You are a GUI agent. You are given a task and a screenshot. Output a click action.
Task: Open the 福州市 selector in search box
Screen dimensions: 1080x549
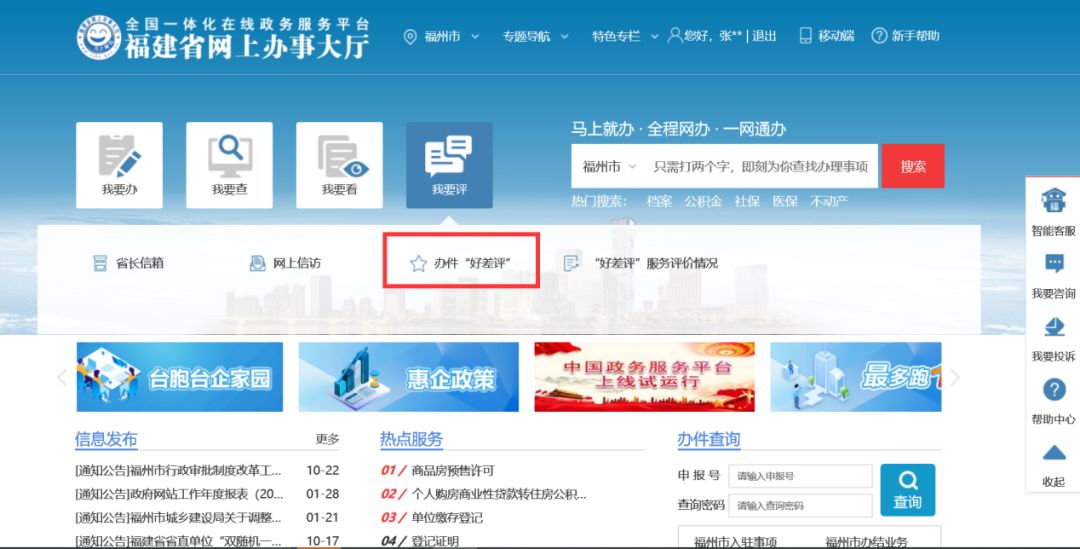(x=609, y=167)
